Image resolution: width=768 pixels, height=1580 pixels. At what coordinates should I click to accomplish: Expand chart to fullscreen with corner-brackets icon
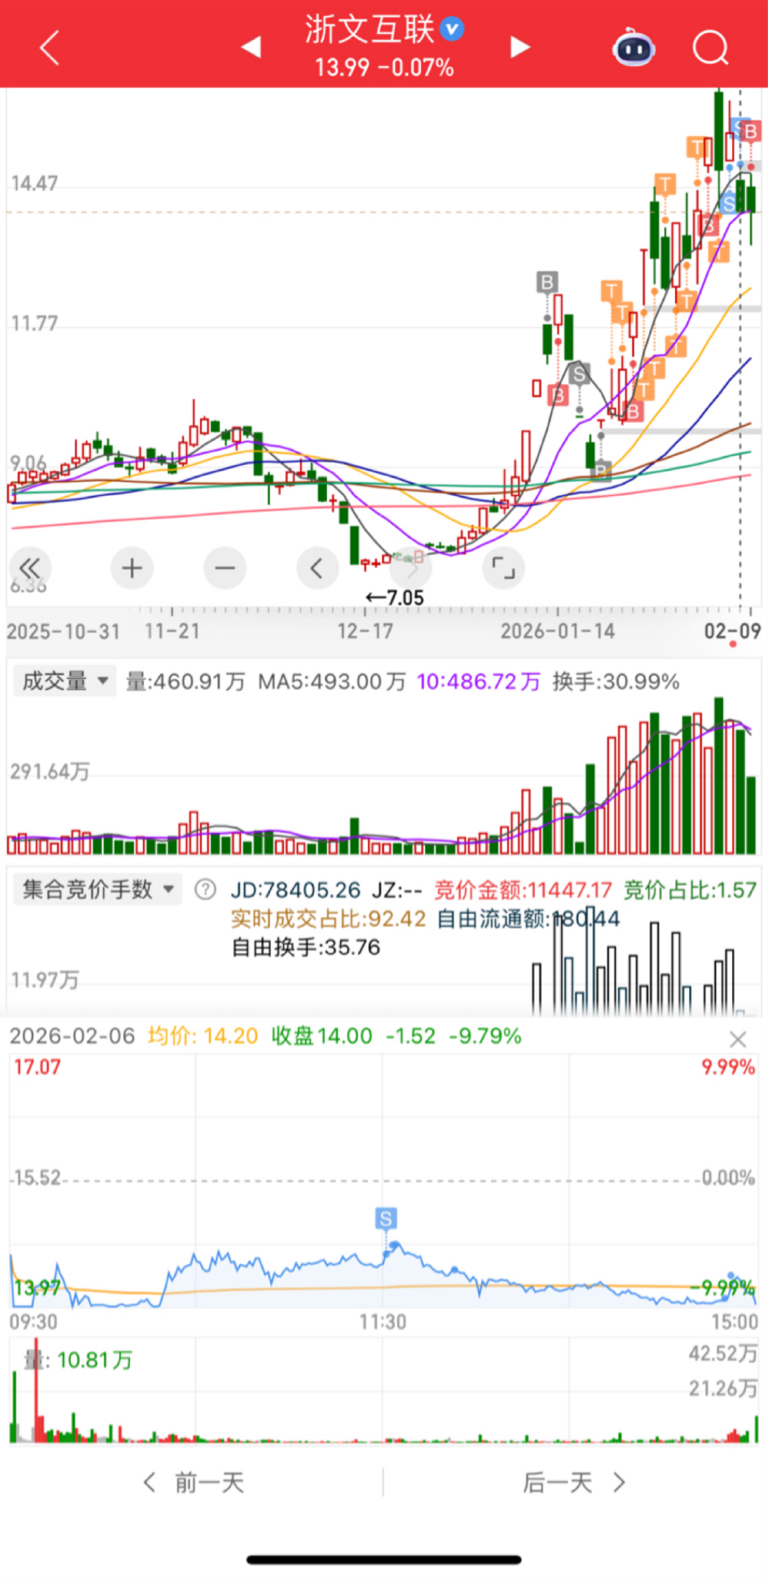pos(503,568)
